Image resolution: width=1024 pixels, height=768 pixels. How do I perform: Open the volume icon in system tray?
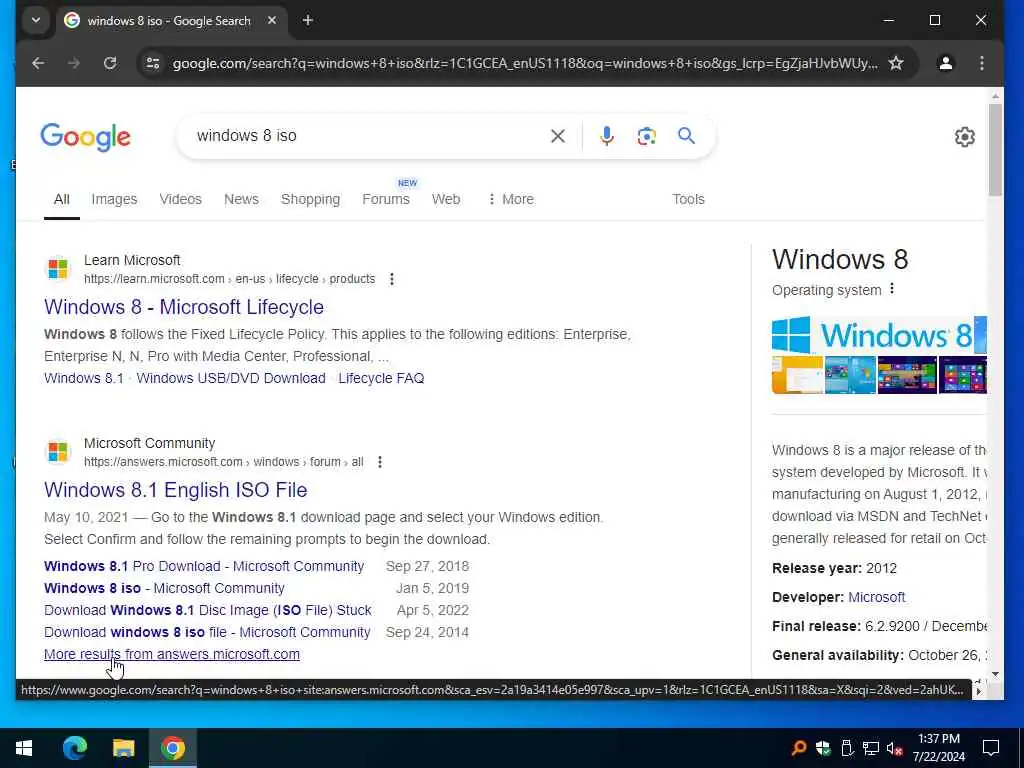(895, 748)
